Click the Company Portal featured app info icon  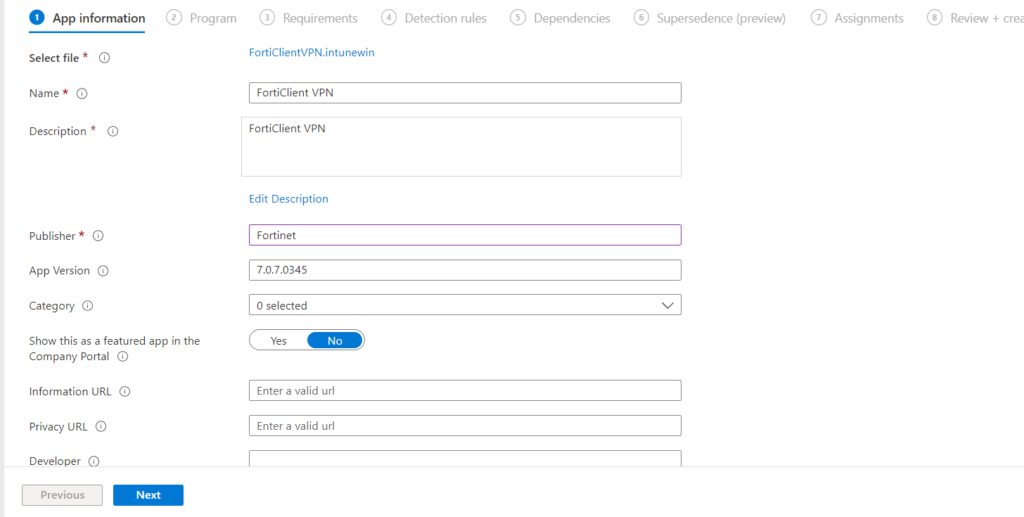122,356
